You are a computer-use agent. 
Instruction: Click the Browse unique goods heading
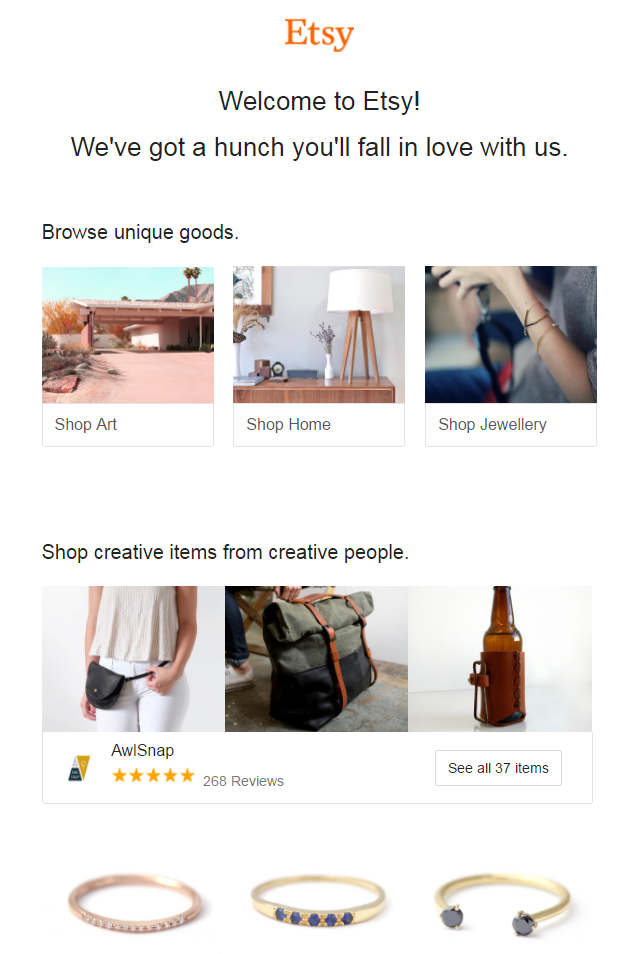pyautogui.click(x=140, y=233)
